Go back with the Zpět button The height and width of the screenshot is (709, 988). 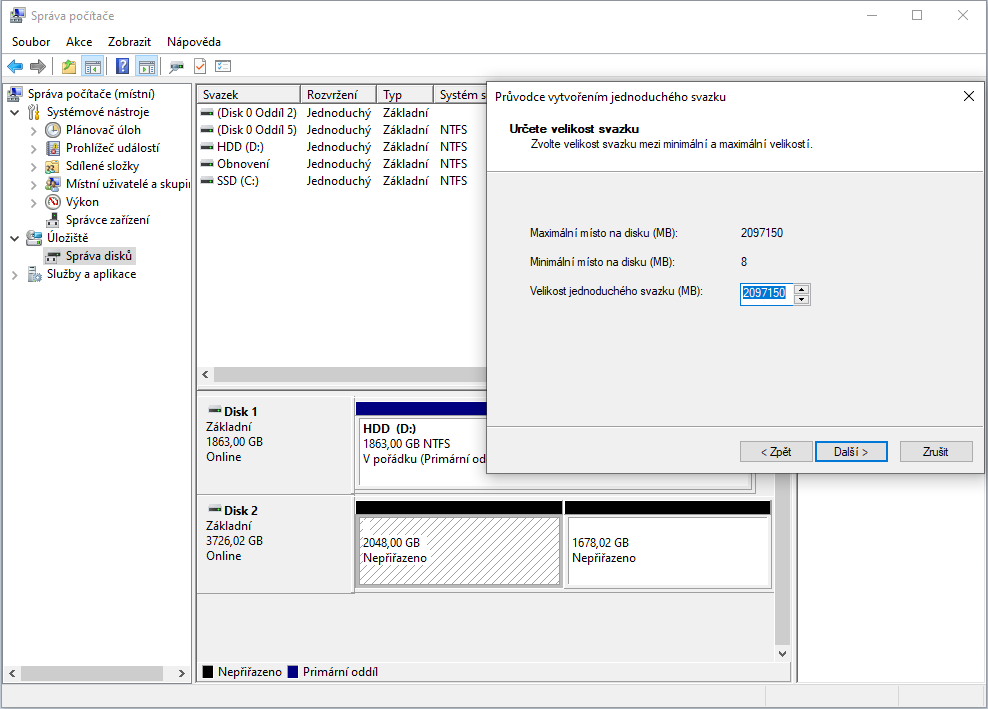point(776,452)
